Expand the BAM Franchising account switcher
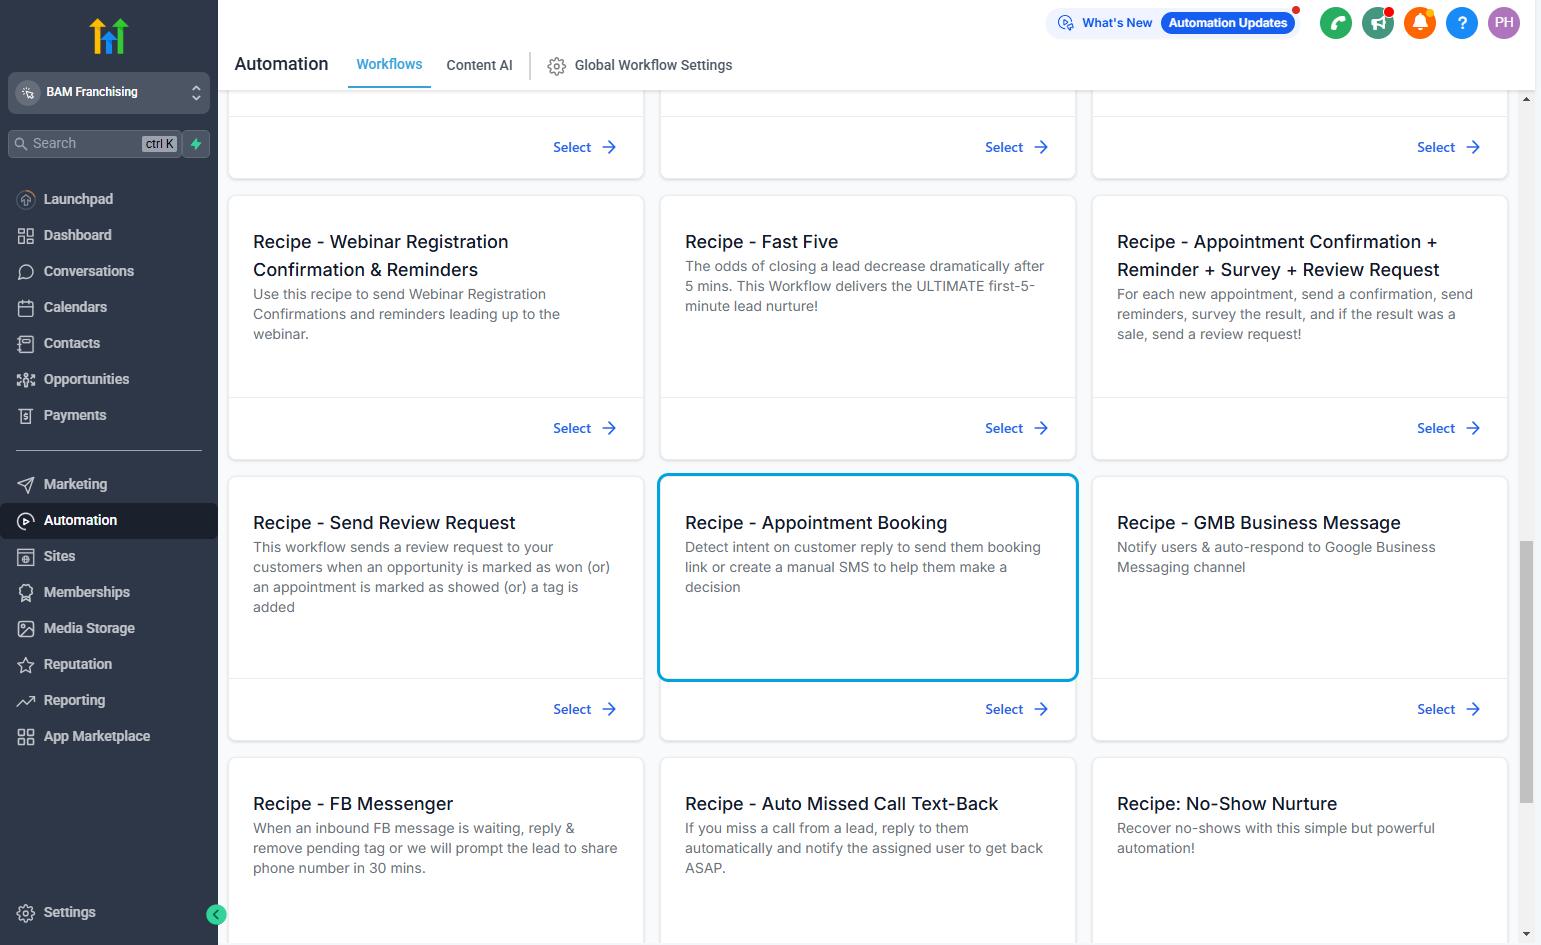 click(x=109, y=92)
